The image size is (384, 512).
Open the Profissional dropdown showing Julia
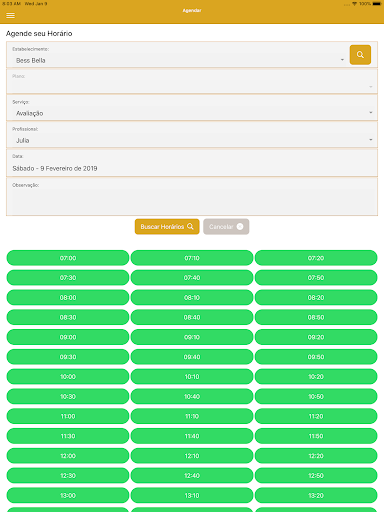[192, 135]
